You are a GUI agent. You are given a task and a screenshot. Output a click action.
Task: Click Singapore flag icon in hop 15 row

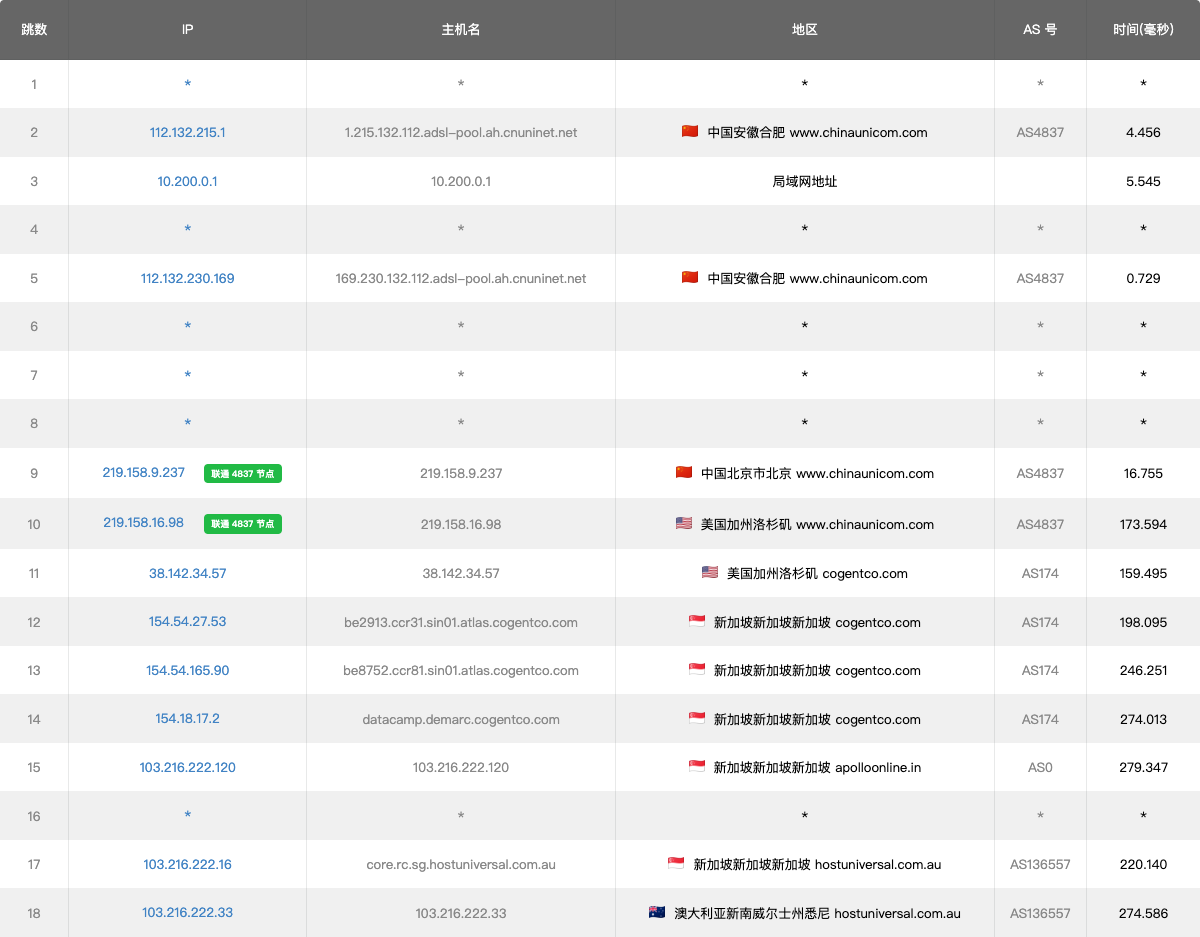(x=697, y=766)
